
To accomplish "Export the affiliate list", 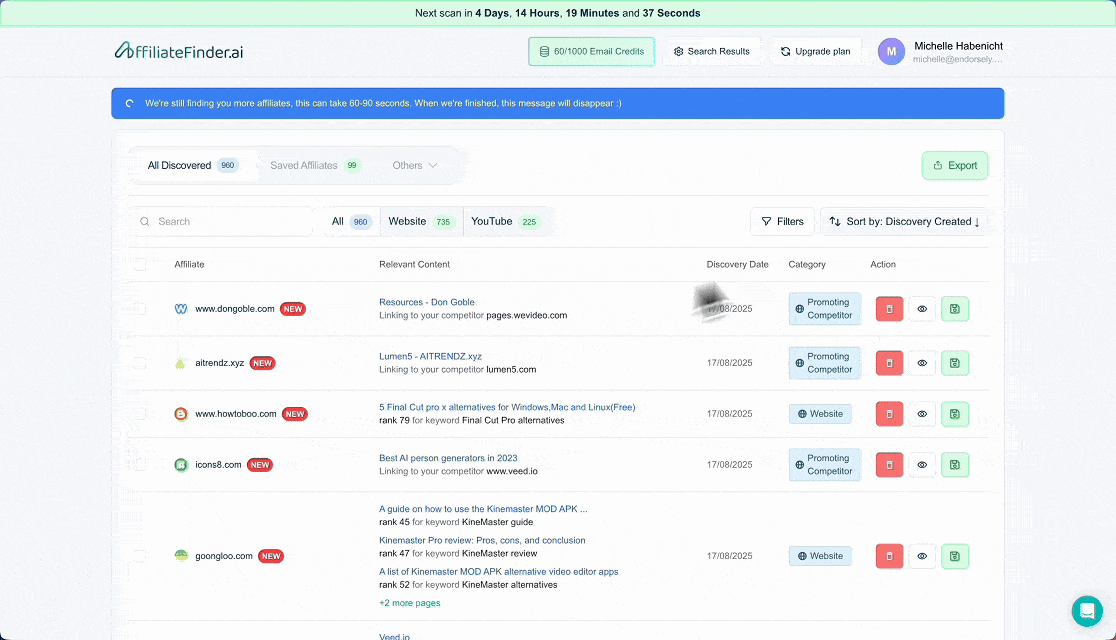I will pos(954,165).
